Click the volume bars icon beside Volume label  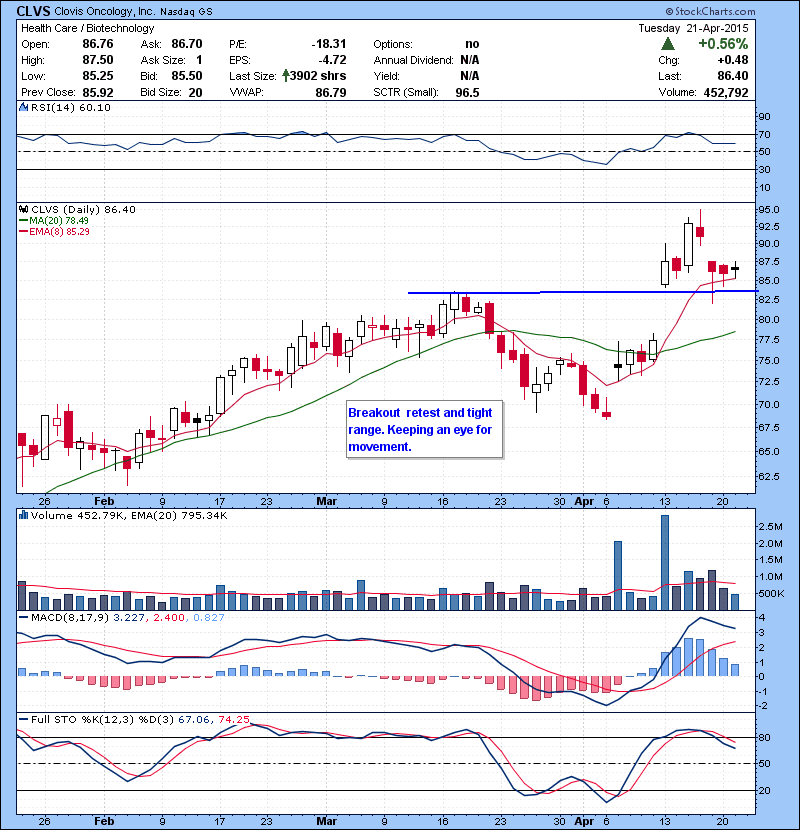23,515
